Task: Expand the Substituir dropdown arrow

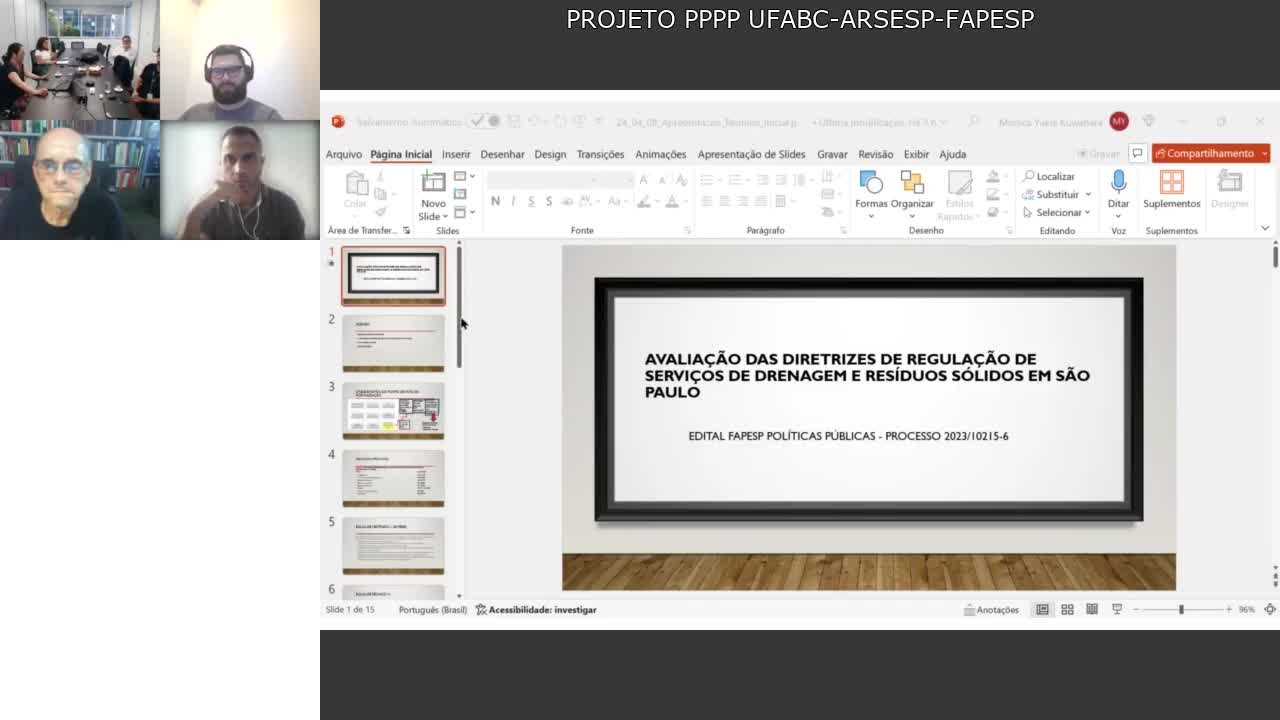Action: tap(1088, 194)
